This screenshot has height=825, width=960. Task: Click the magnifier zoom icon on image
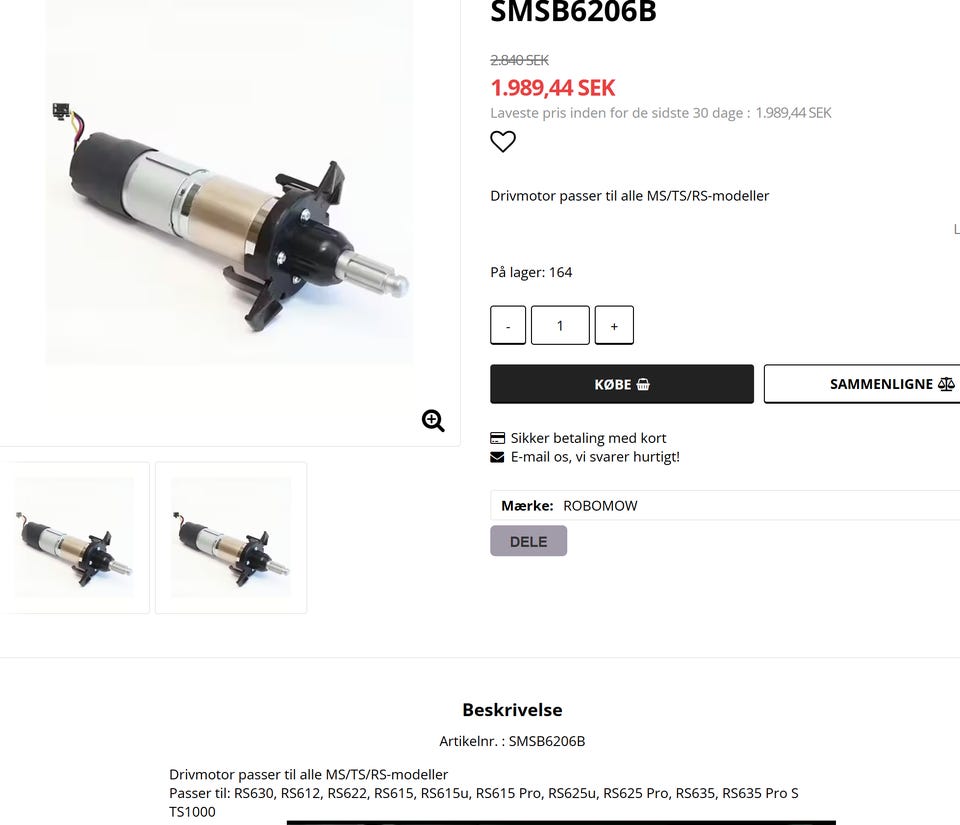(x=433, y=420)
